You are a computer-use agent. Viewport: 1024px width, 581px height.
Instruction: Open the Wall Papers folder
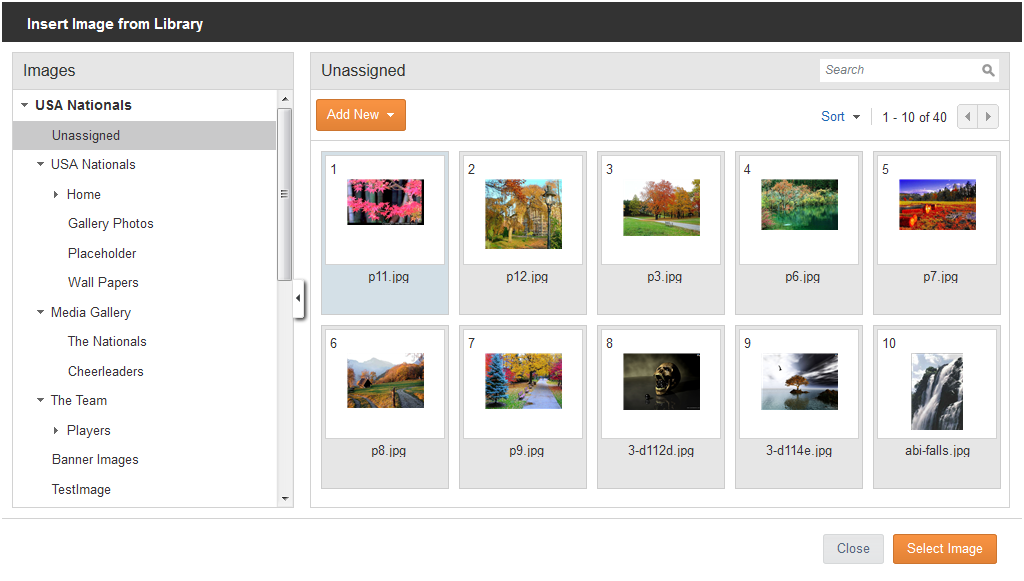tap(103, 283)
